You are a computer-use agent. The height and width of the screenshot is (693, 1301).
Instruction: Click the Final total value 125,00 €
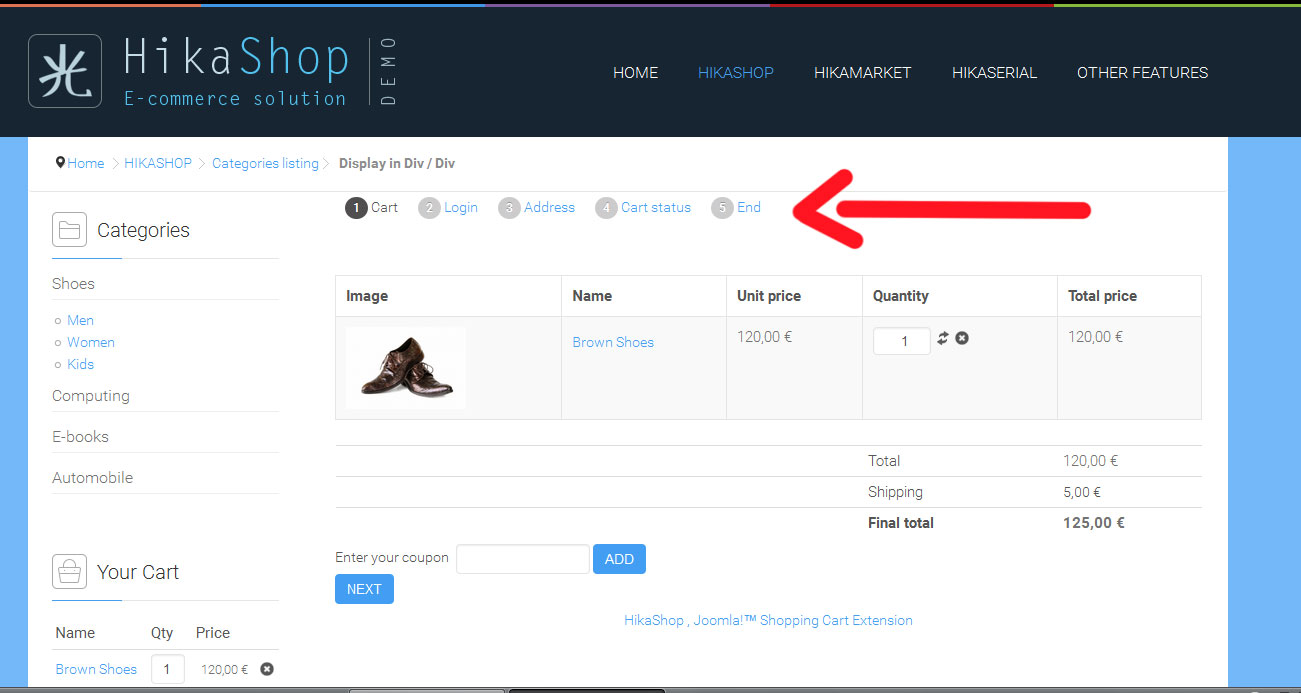[x=1094, y=522]
